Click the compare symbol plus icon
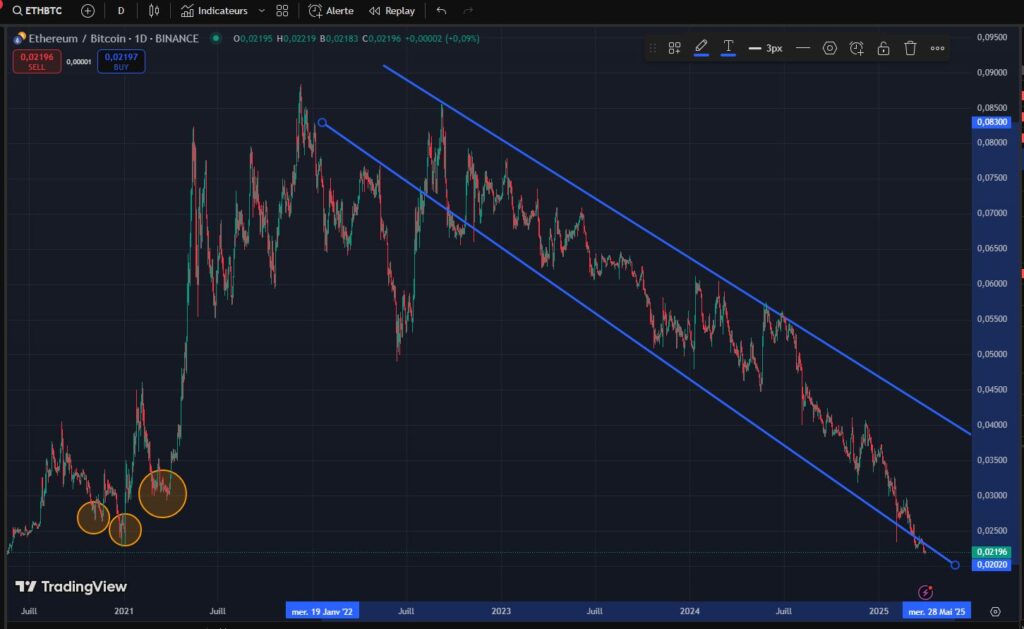Screen dimensions: 1024x629 [x=88, y=11]
